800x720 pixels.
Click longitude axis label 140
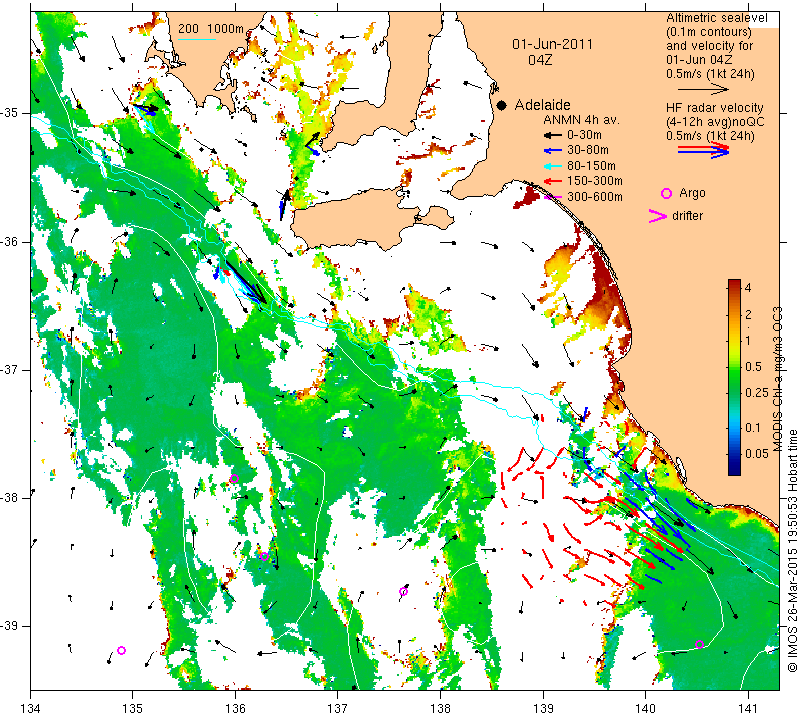[645, 708]
